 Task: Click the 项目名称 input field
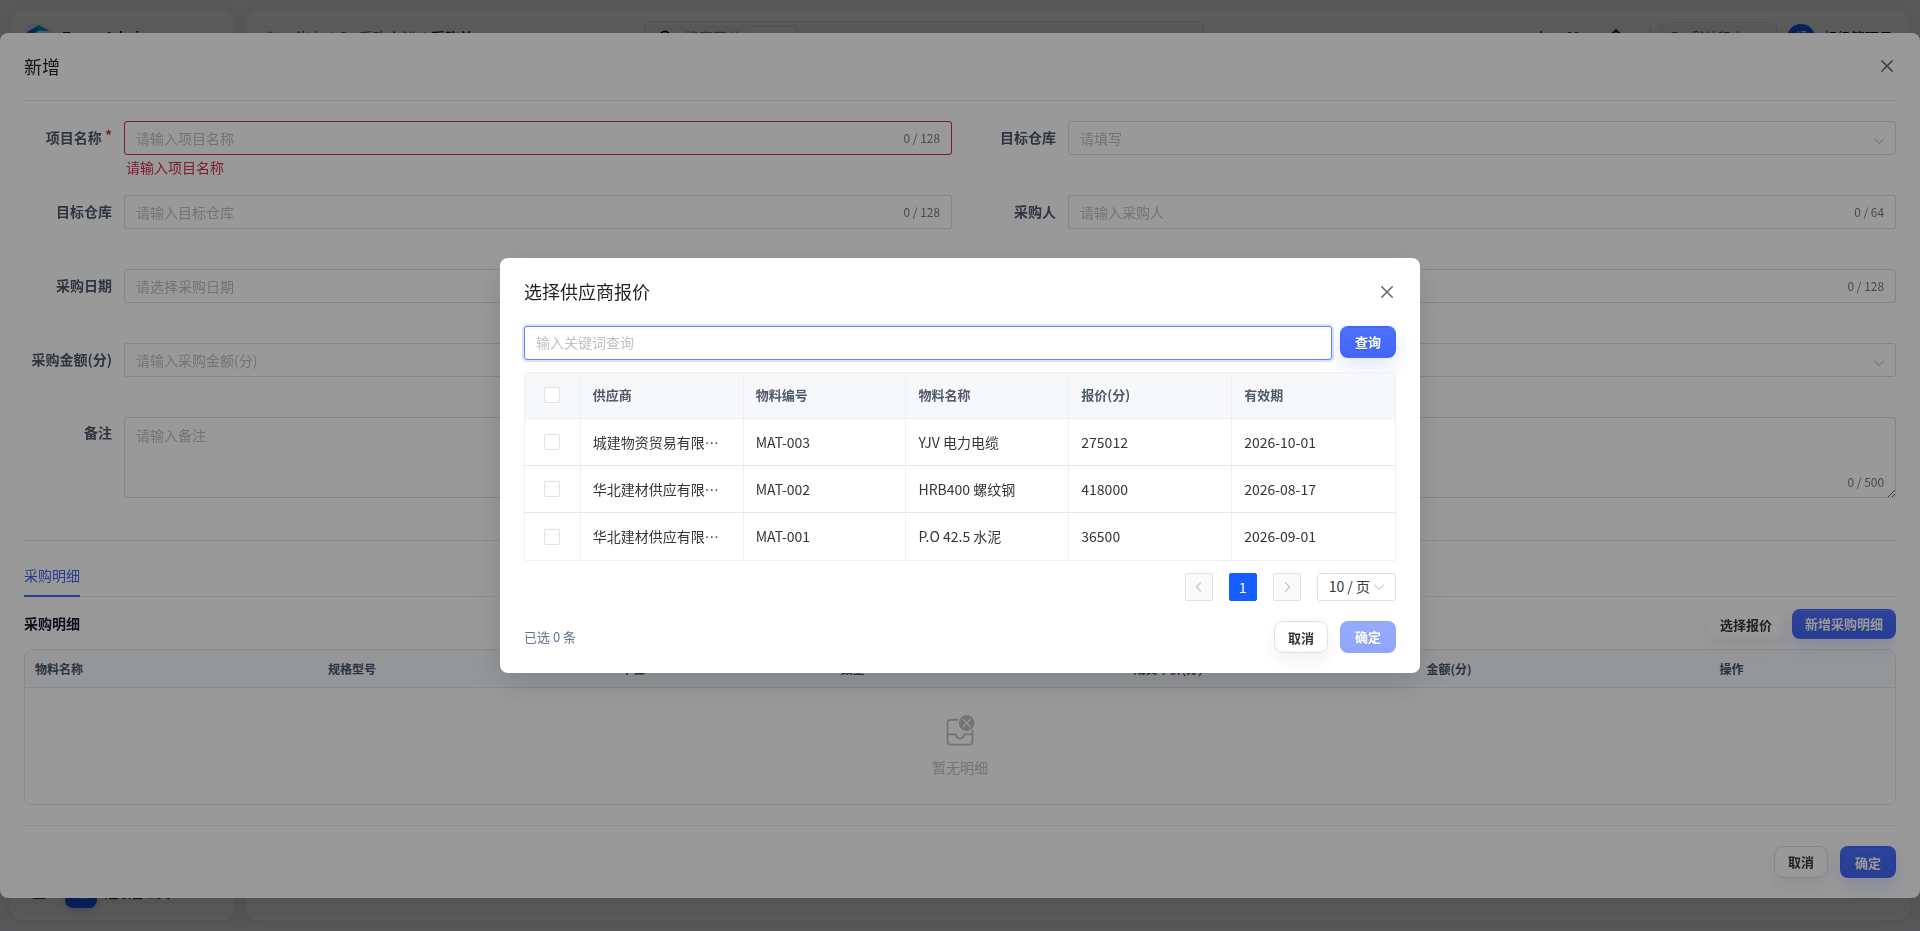pos(537,138)
